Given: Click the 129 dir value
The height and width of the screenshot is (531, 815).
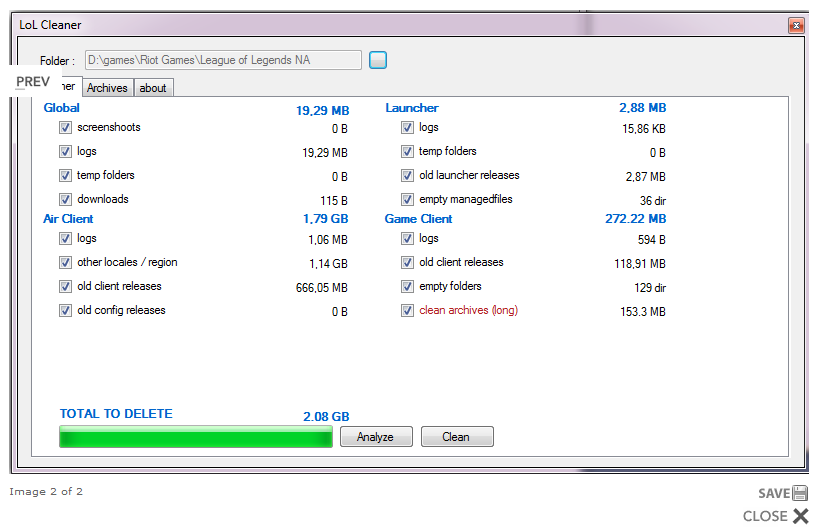Looking at the screenshot, I should click(x=650, y=288).
